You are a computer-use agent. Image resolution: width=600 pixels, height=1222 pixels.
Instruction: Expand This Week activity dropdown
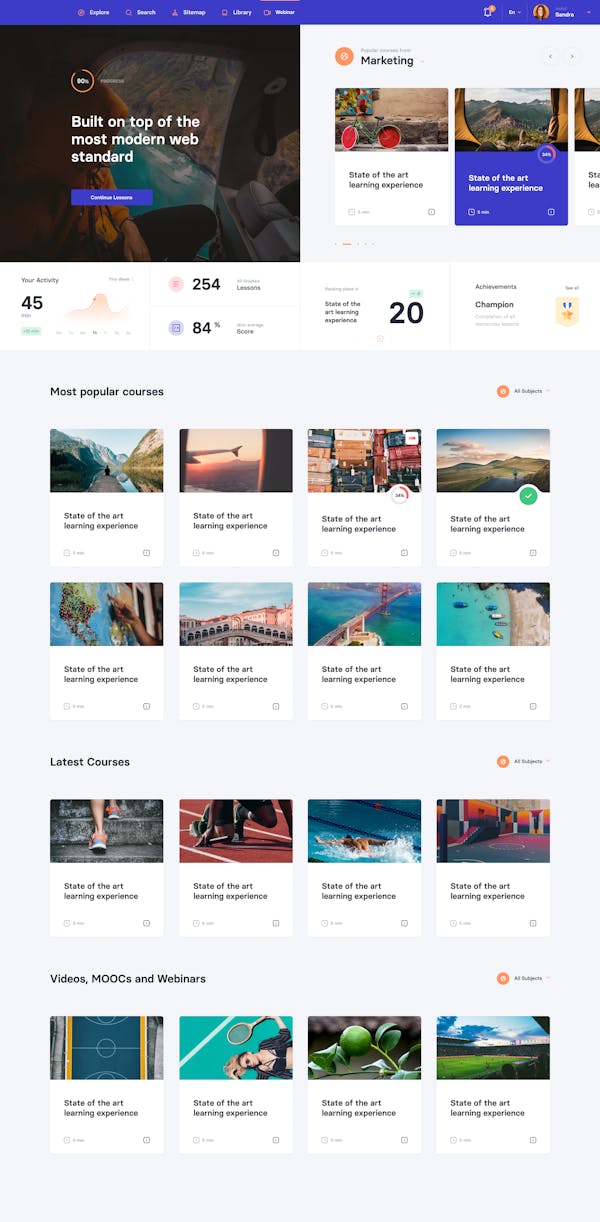pos(120,279)
